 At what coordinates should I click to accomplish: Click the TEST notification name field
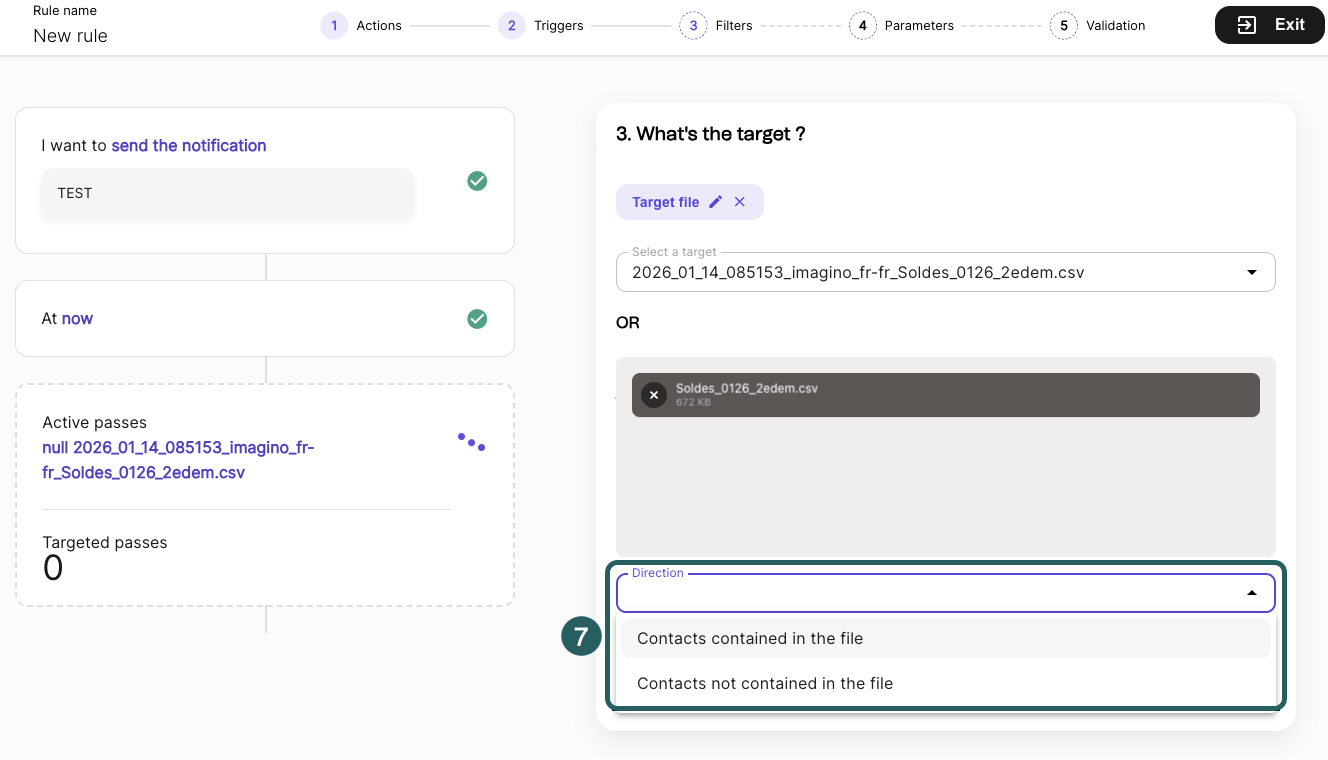tap(227, 193)
